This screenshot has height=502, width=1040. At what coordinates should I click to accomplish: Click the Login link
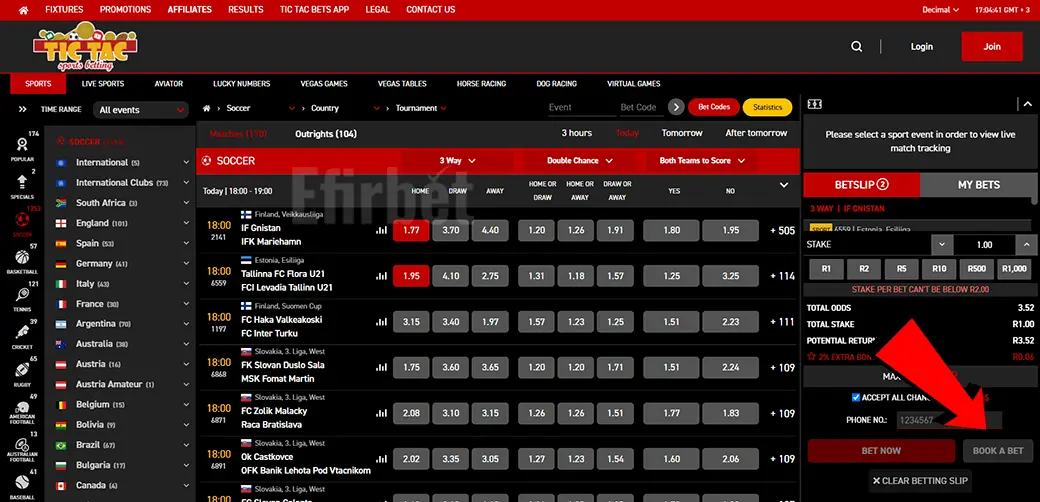[x=921, y=46]
